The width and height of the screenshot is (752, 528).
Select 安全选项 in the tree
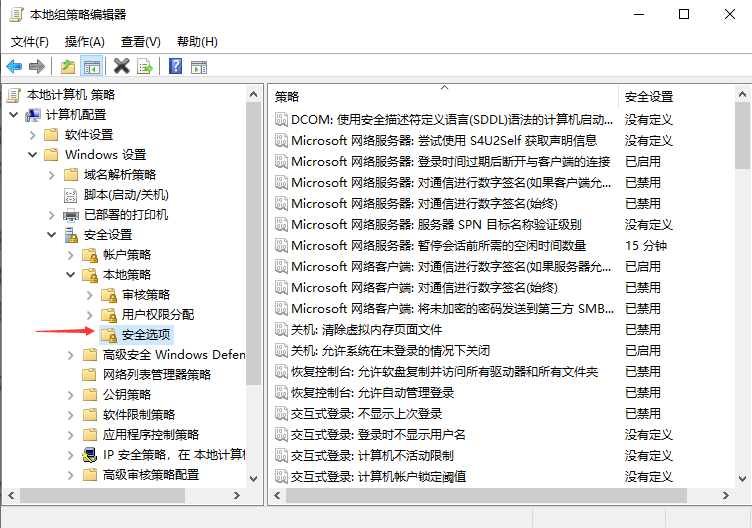pos(146,334)
